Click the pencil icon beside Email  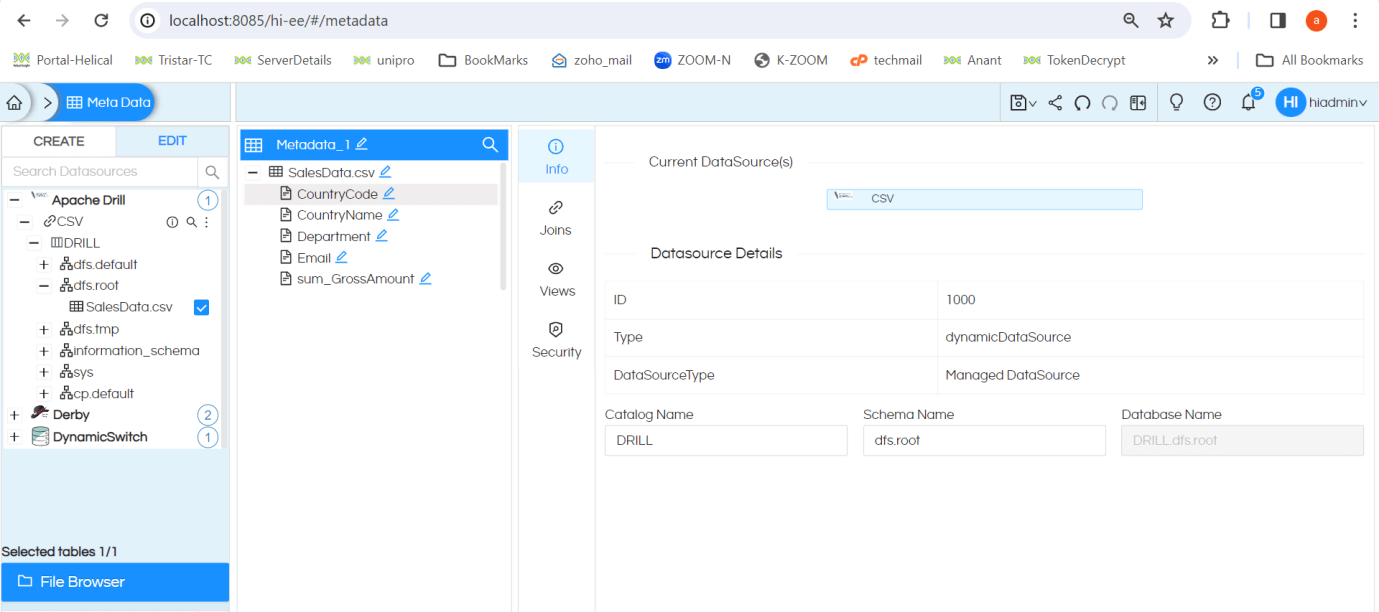341,257
